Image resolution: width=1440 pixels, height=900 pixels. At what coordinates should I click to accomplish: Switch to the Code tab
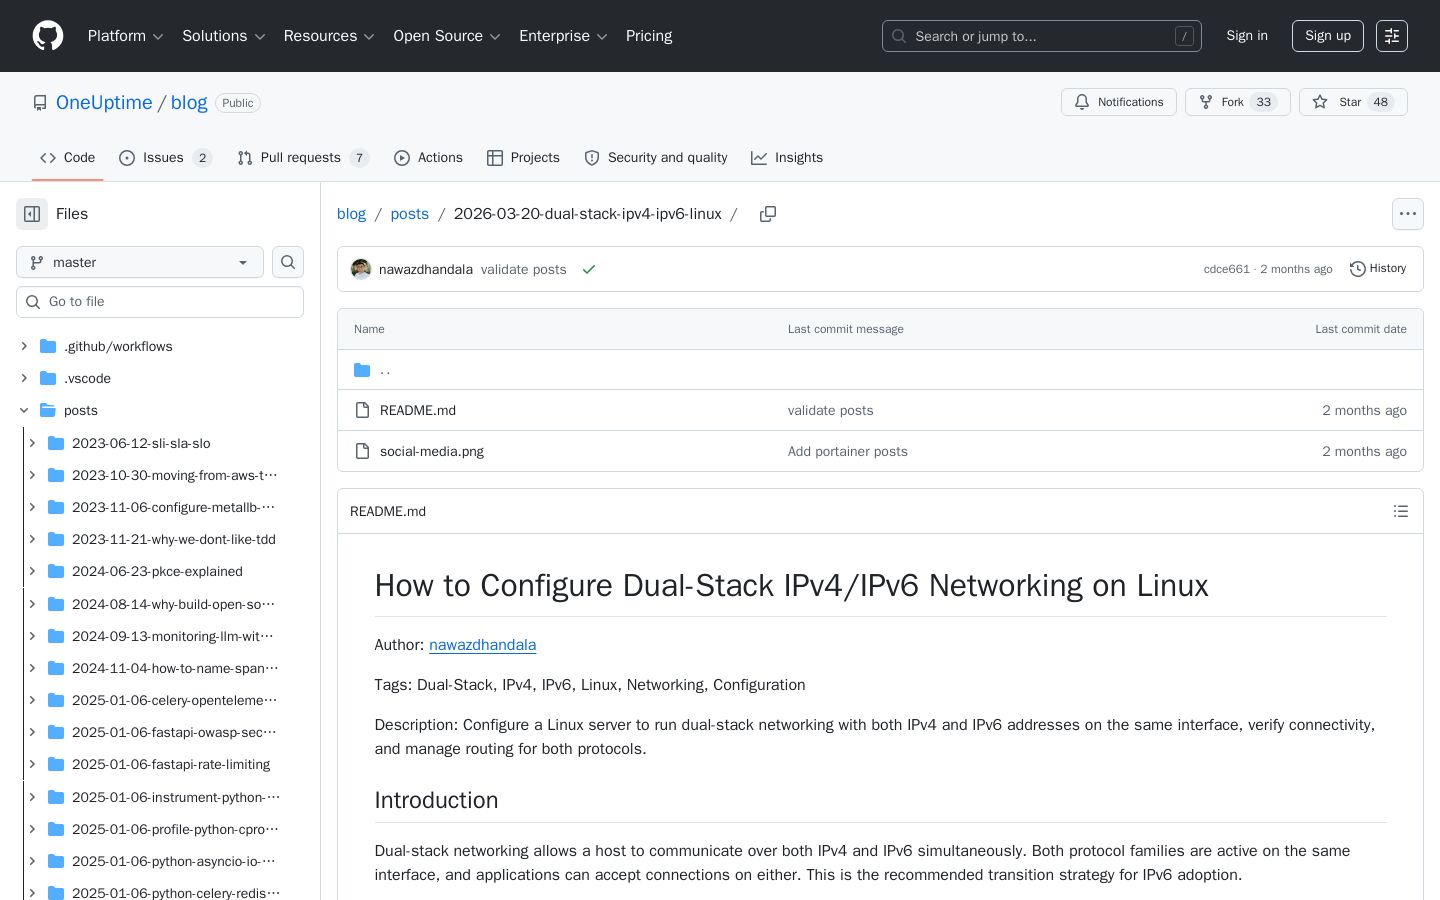click(x=68, y=158)
